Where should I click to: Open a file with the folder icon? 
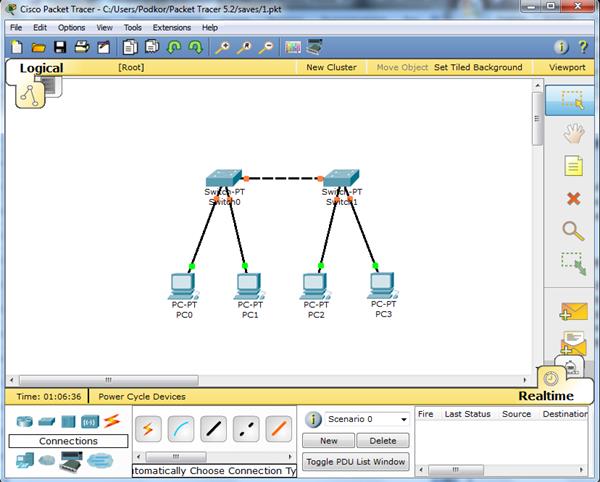click(x=38, y=48)
